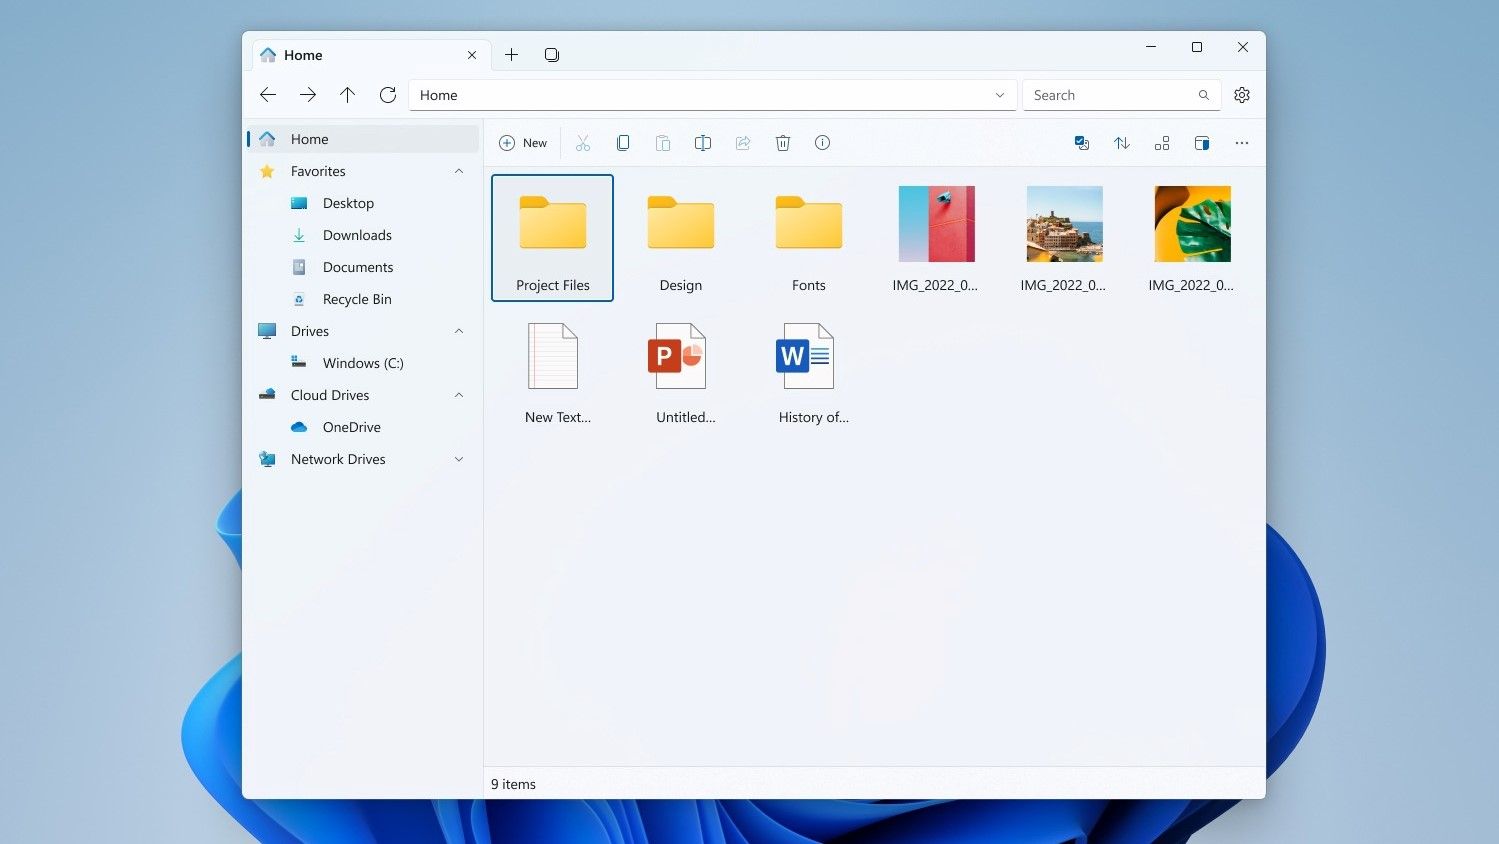
Task: Click the Delete trash icon
Action: pos(783,142)
